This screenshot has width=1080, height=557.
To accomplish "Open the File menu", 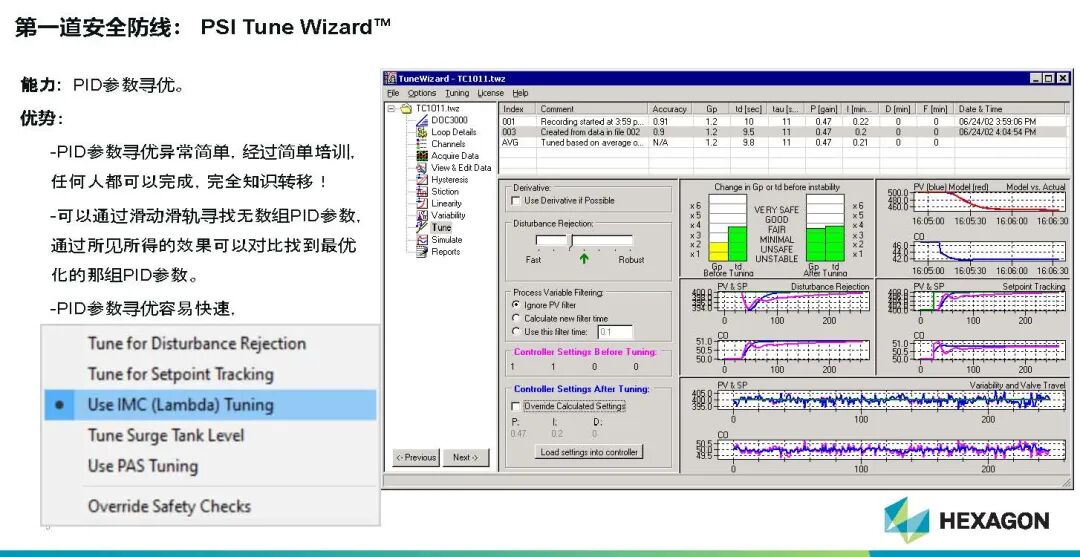I will coord(393,93).
